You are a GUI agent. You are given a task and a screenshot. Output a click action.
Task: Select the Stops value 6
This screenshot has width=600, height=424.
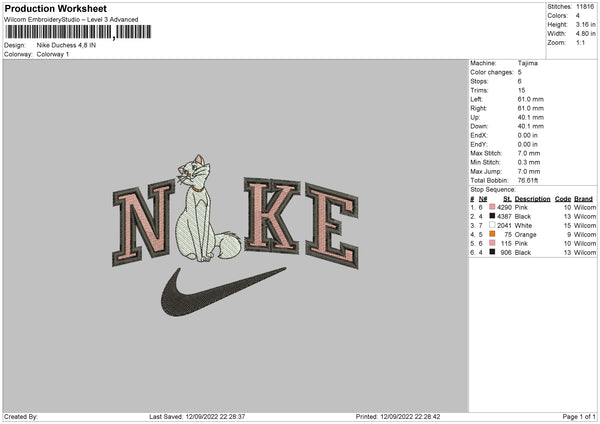click(x=520, y=81)
